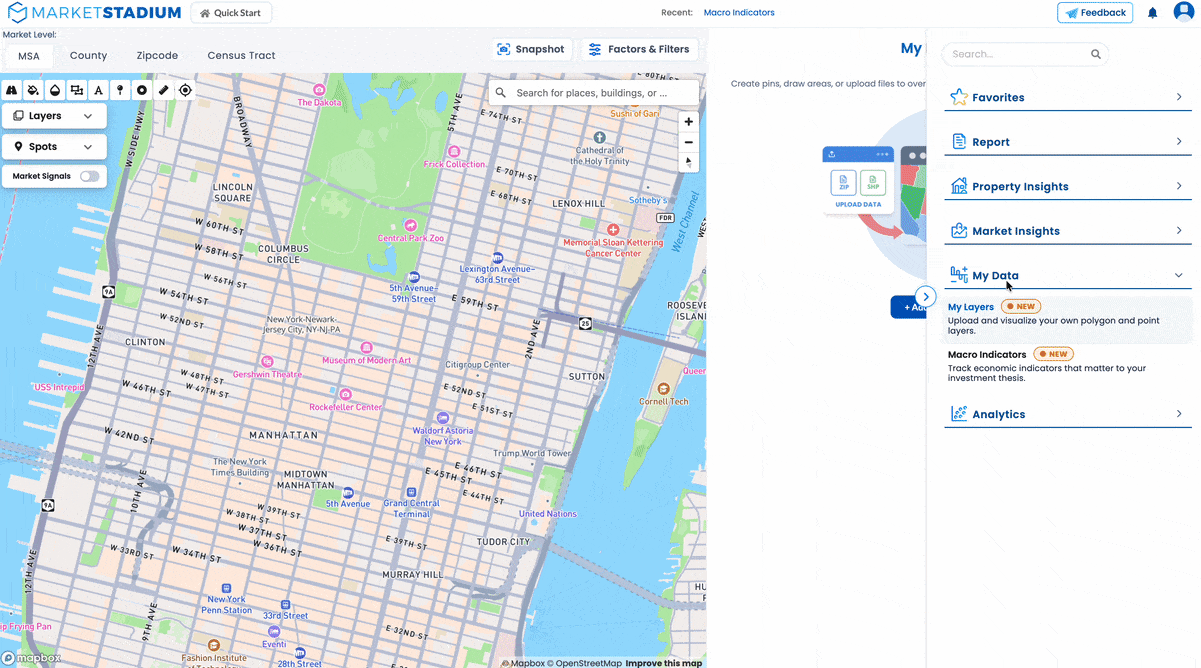Open the recent Macro Indicators link
The image size is (1201, 668).
click(x=739, y=13)
